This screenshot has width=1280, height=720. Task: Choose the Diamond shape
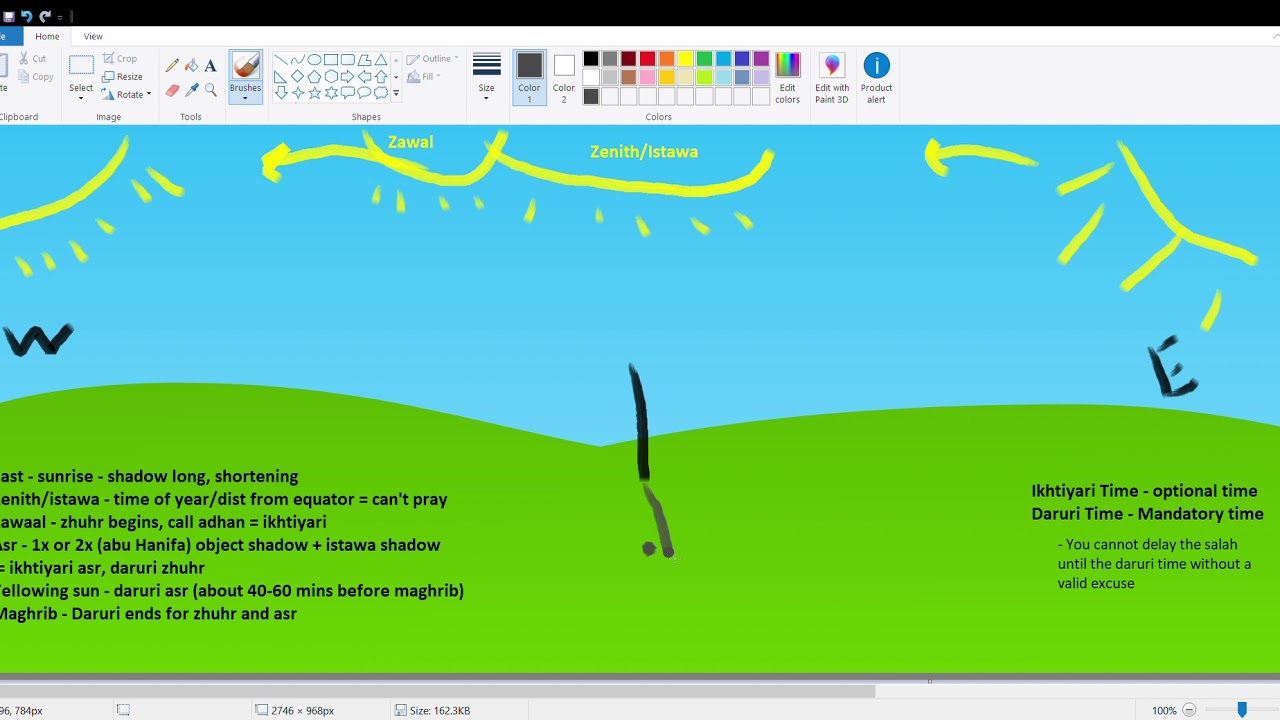click(297, 77)
